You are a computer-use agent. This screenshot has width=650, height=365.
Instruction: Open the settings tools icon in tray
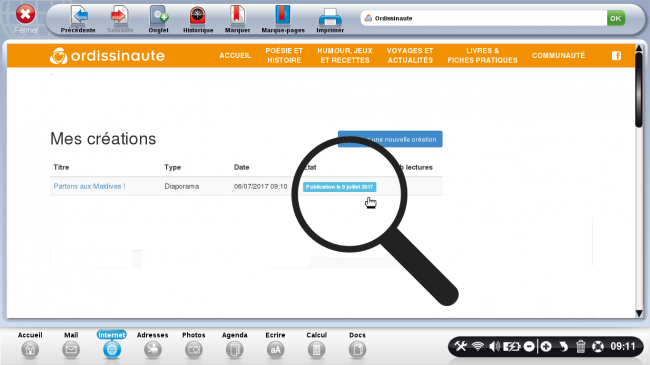[461, 346]
